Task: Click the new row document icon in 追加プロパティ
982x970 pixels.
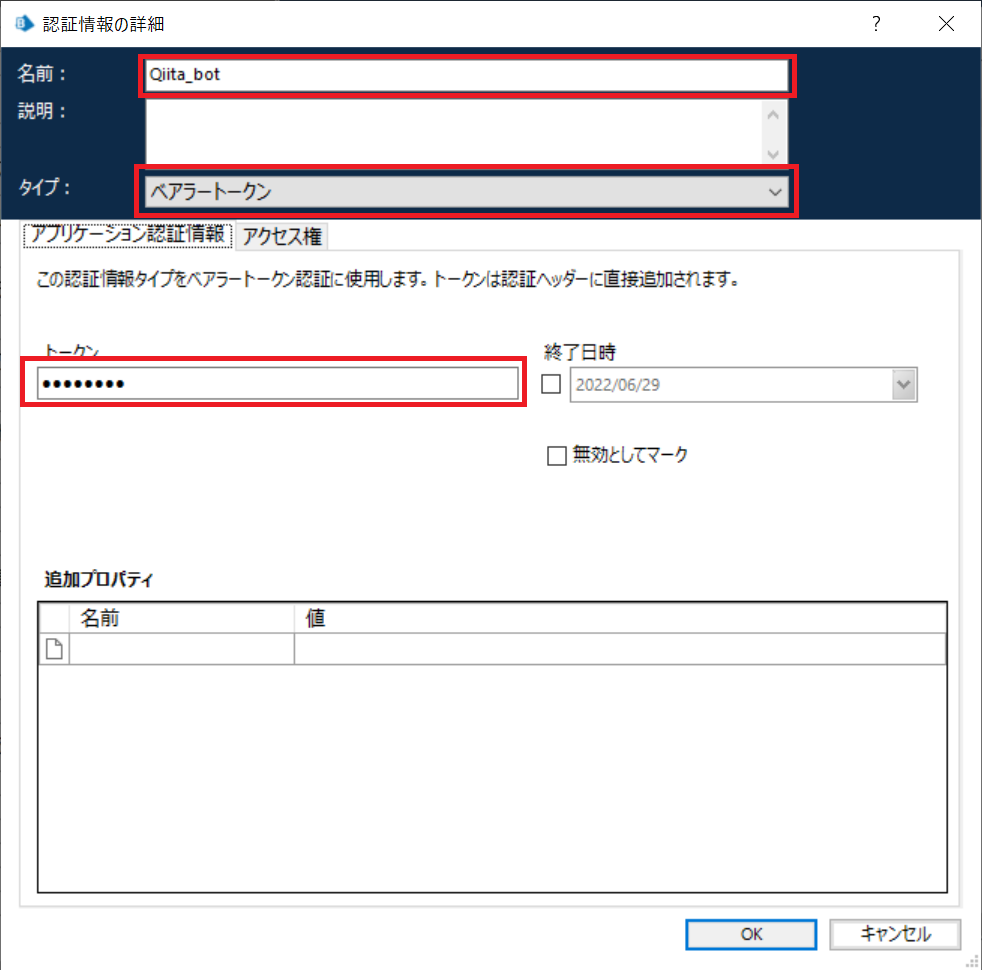Action: click(x=53, y=648)
